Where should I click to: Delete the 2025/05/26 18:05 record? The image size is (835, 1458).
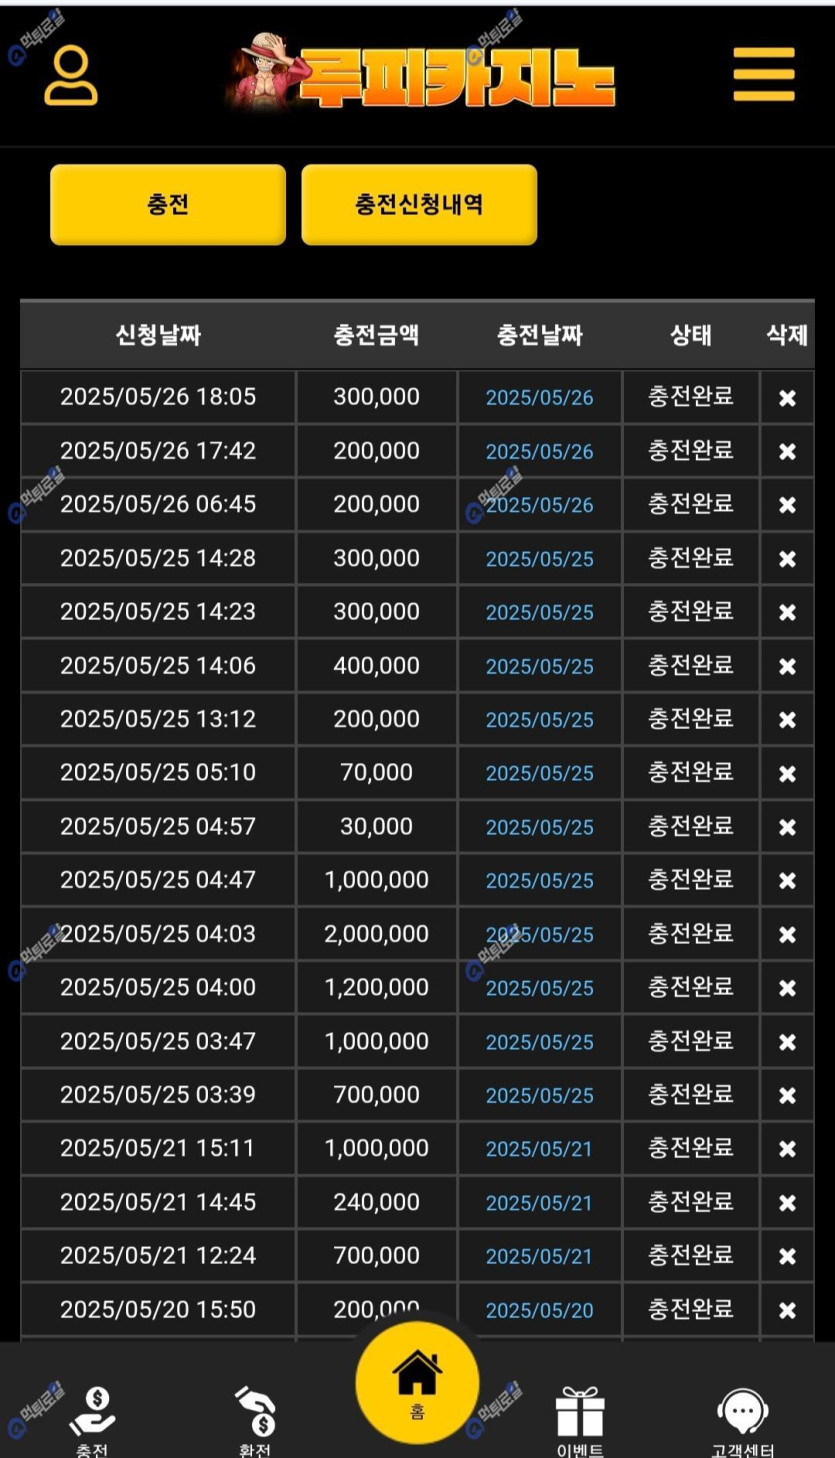[x=787, y=398]
